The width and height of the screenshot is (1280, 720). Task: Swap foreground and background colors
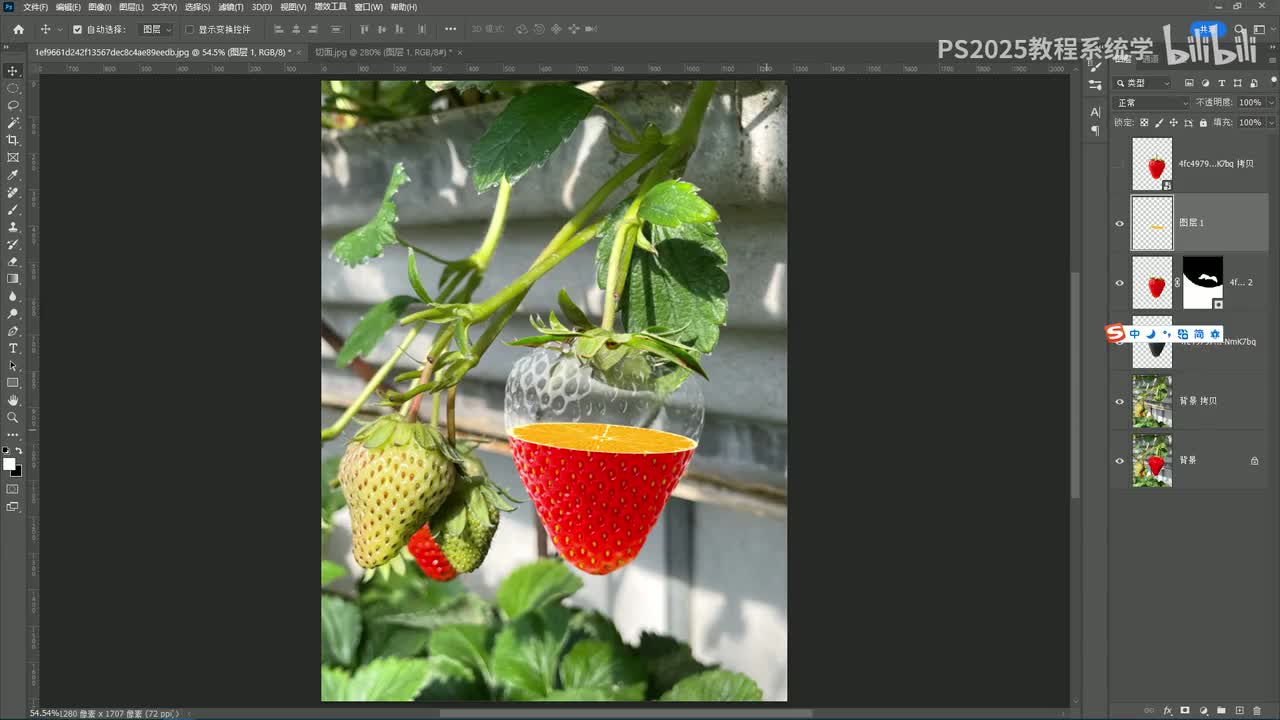coord(18,451)
